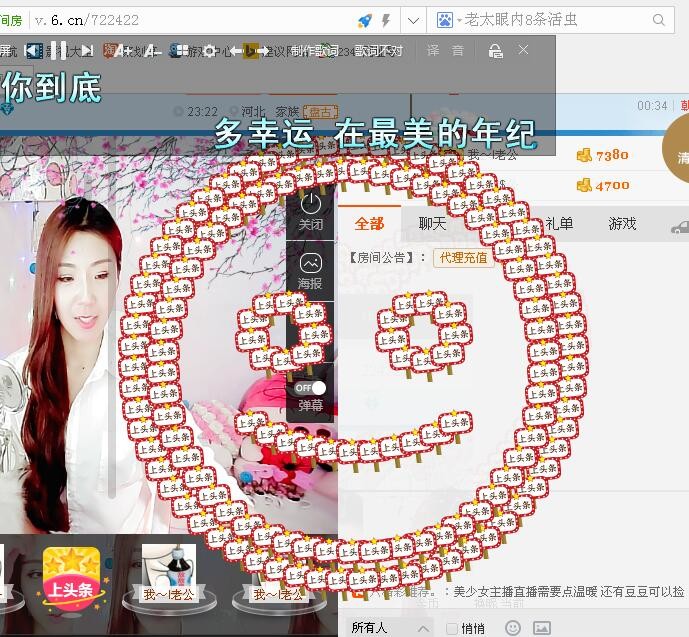Click the 4700 coin amount
The height and width of the screenshot is (637, 689).
pos(613,186)
